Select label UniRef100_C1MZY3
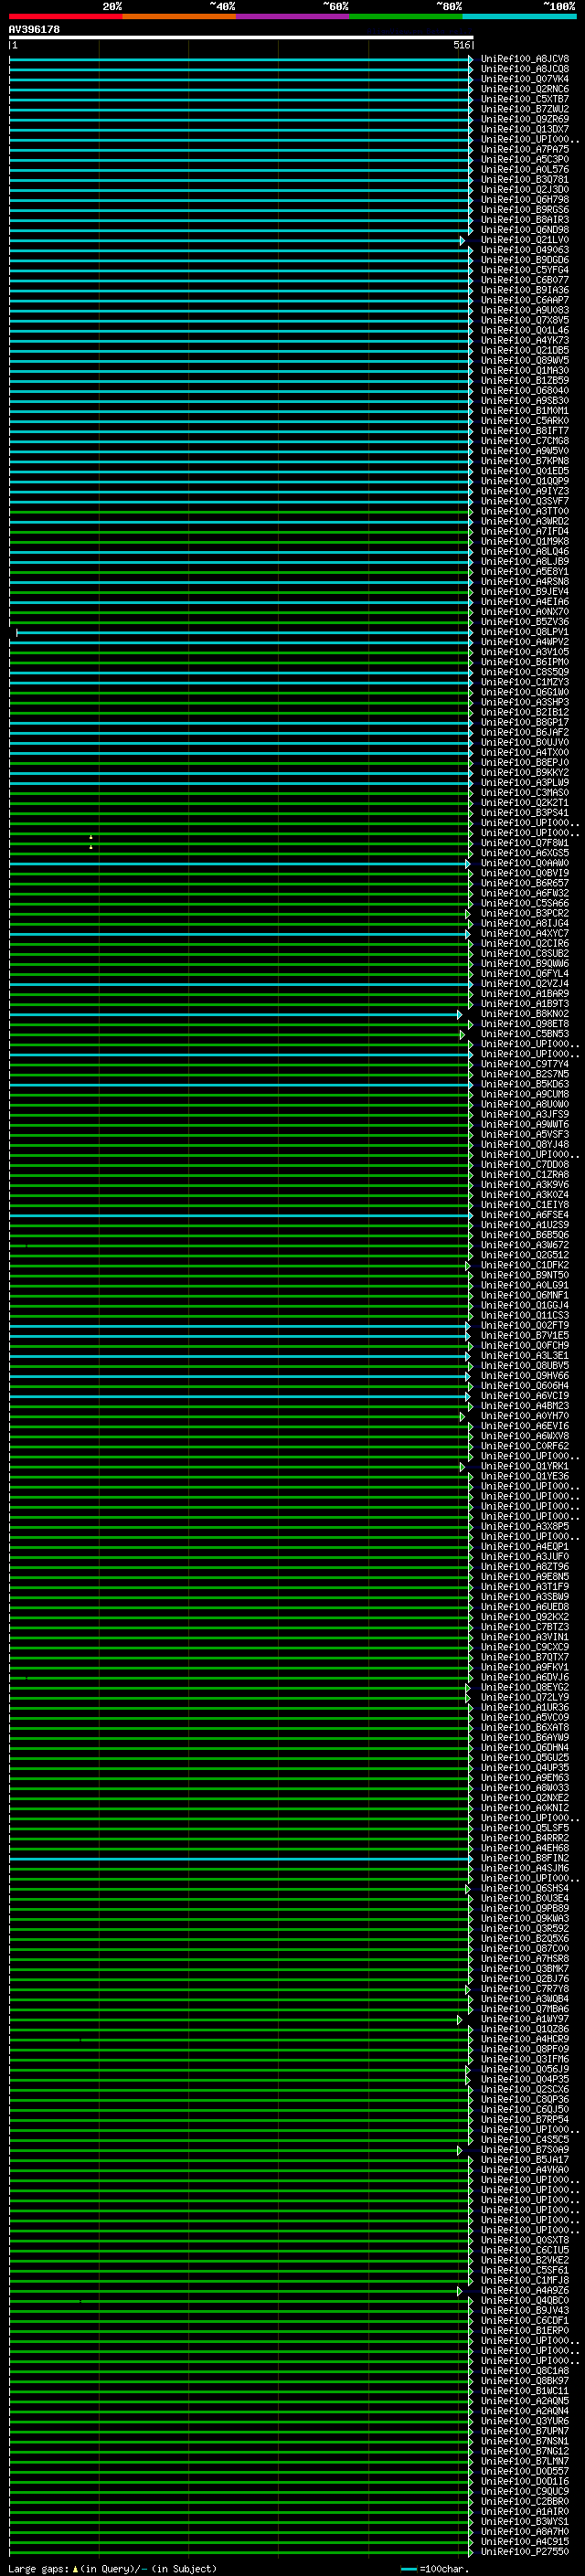Viewport: 585px width, 2576px height. coord(525,682)
